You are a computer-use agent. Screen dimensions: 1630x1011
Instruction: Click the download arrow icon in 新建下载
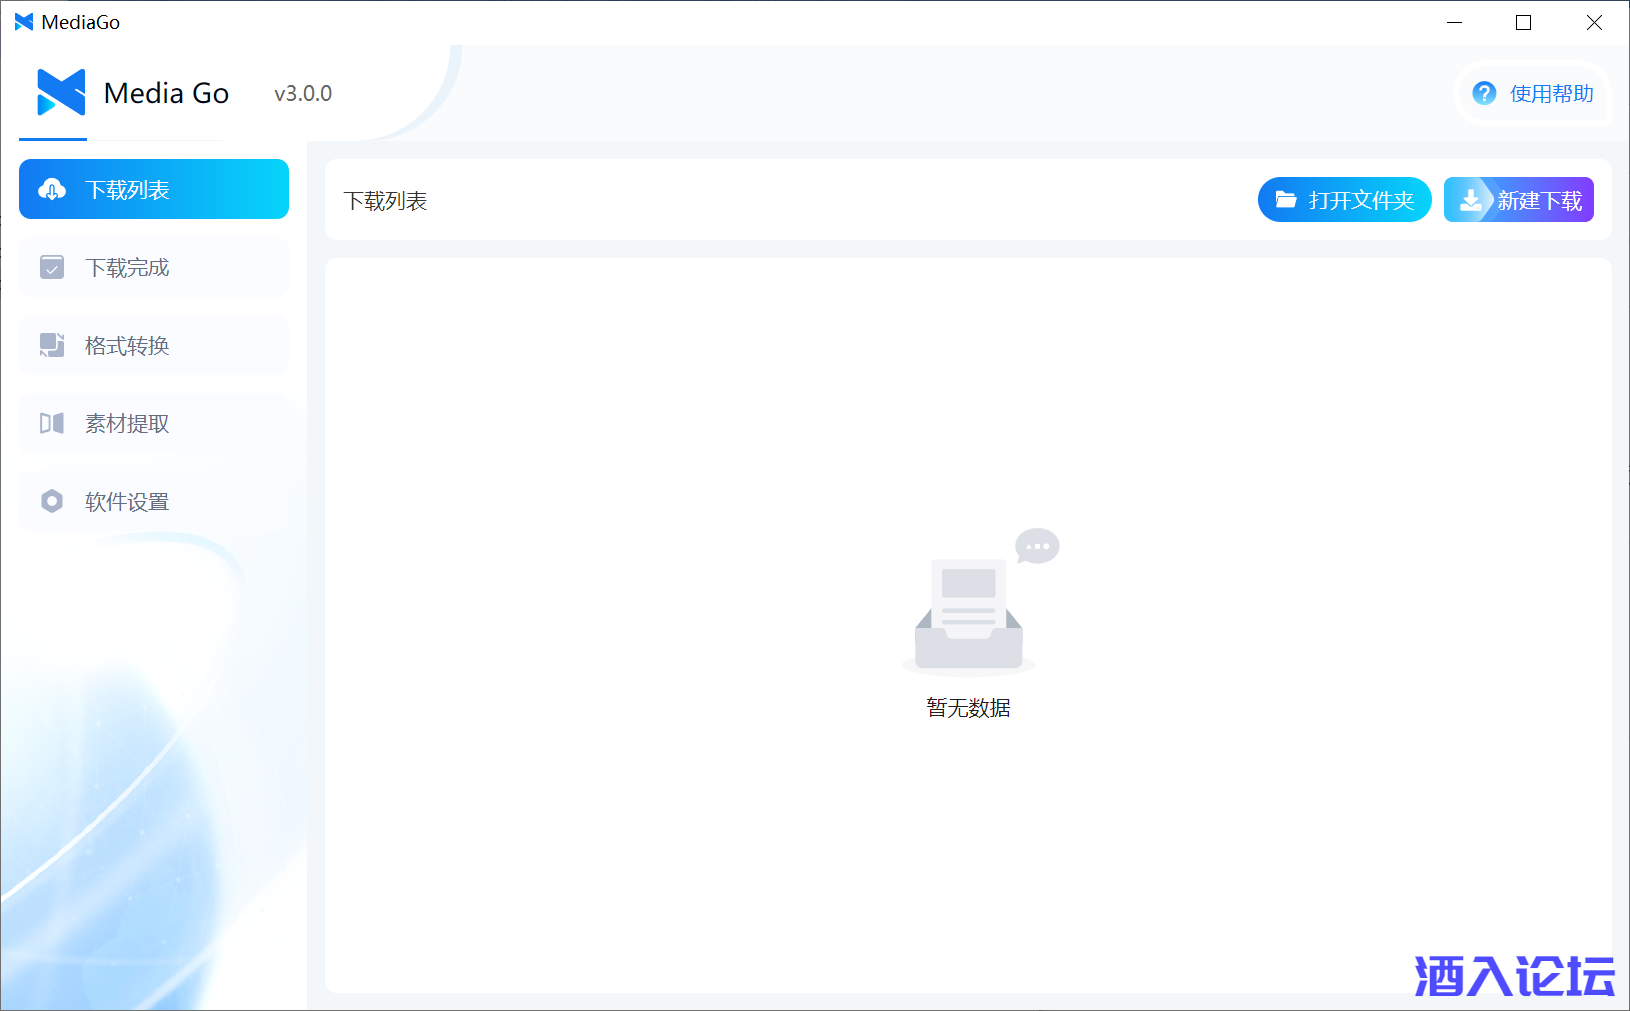[x=1471, y=200]
